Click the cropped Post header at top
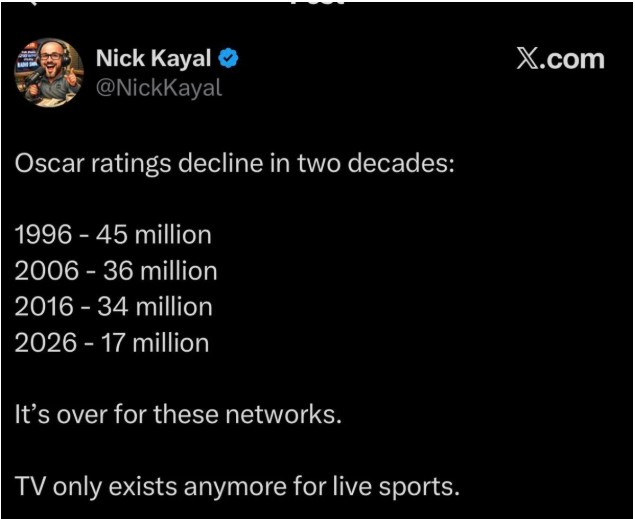The image size is (635, 519). (317, 4)
